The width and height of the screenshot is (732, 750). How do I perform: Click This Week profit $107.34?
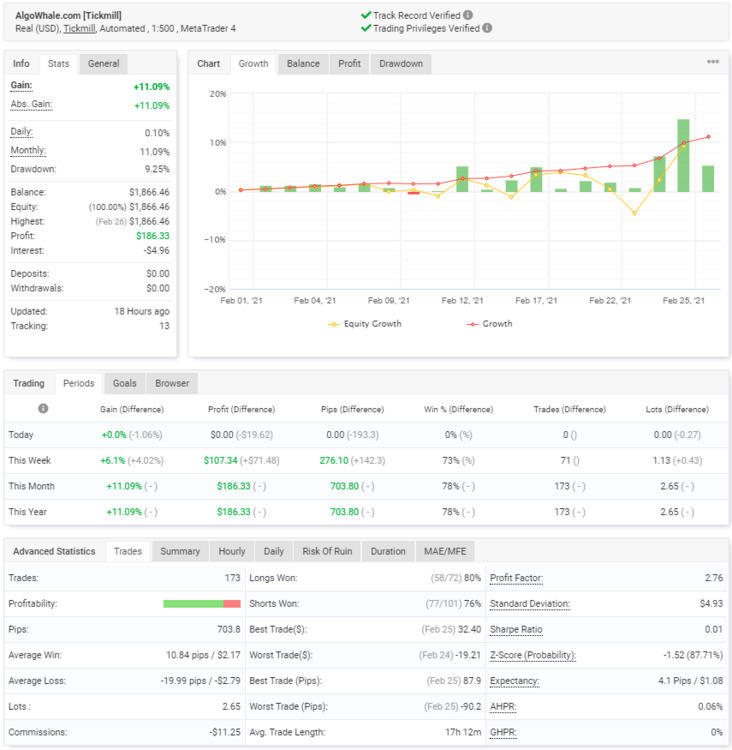tap(221, 461)
